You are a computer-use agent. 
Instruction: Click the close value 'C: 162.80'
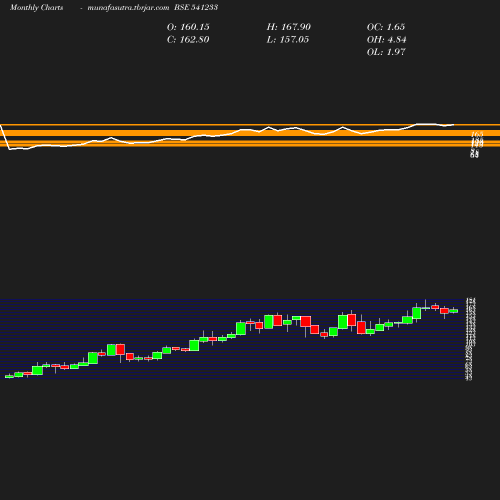click(188, 40)
